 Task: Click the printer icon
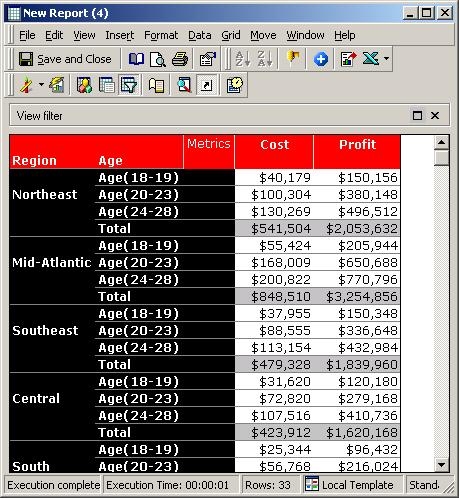point(180,59)
